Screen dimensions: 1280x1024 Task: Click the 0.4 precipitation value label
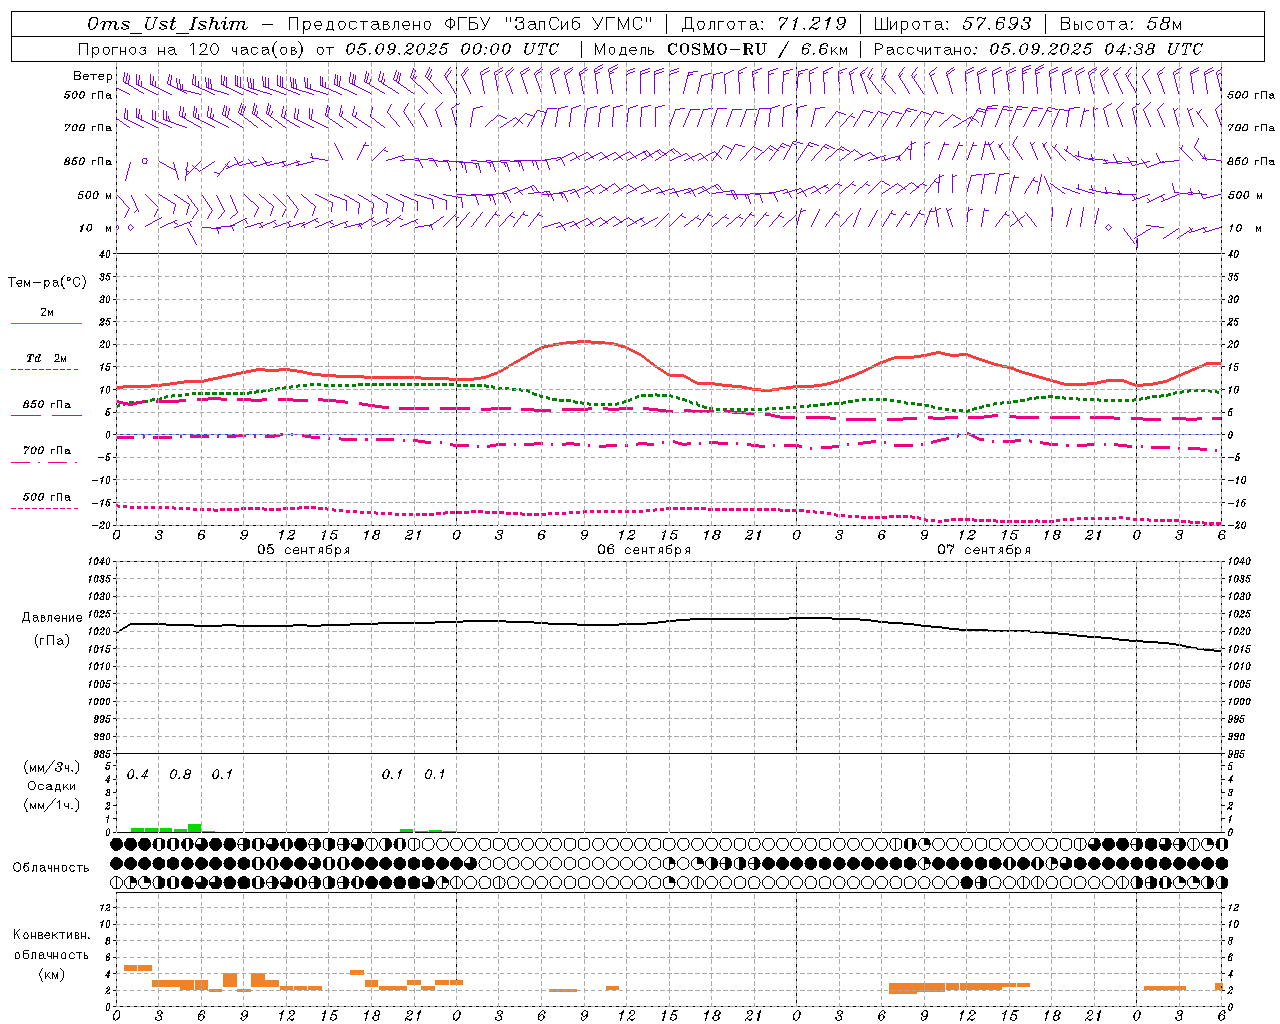pos(138,774)
